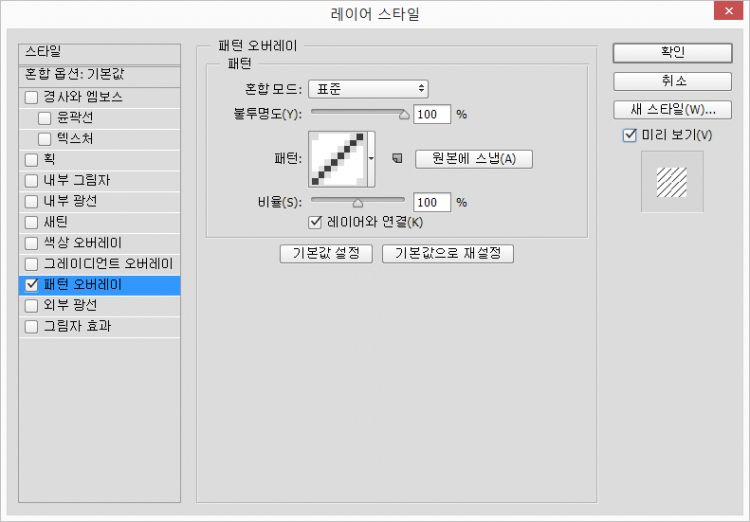The image size is (750, 522).
Task: Click the new pattern preset icon
Action: tap(396, 158)
